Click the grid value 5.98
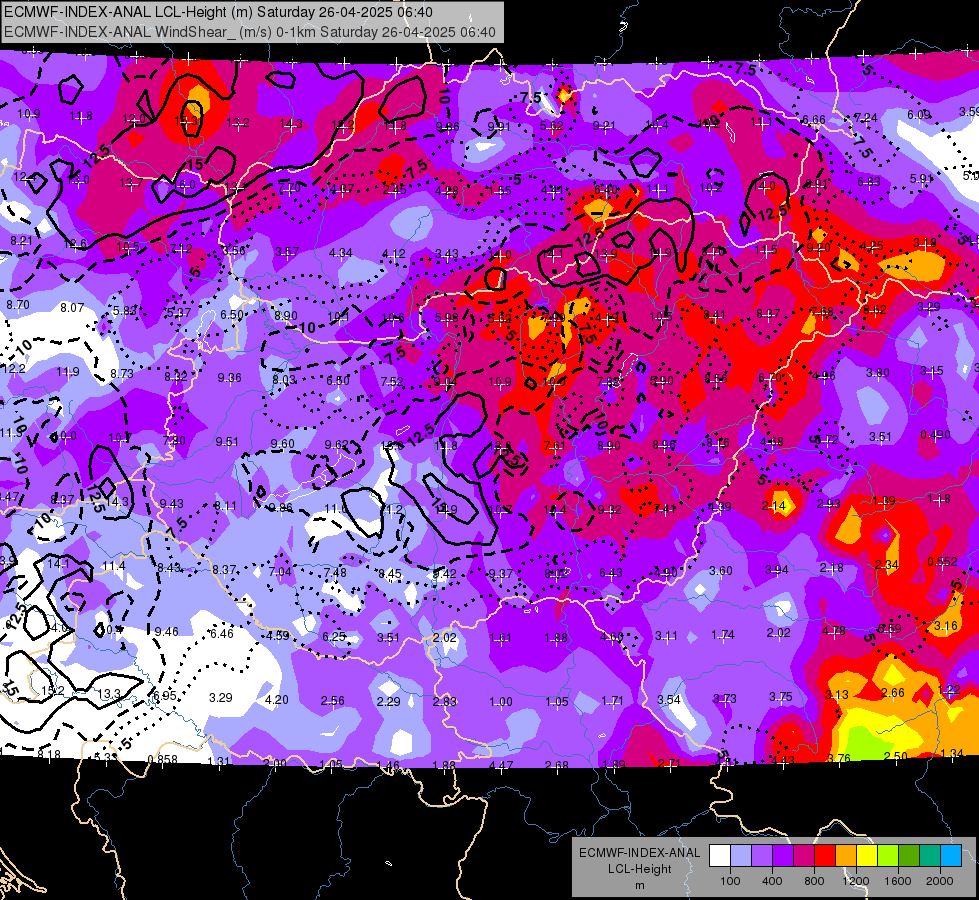The image size is (979, 900). (447, 318)
